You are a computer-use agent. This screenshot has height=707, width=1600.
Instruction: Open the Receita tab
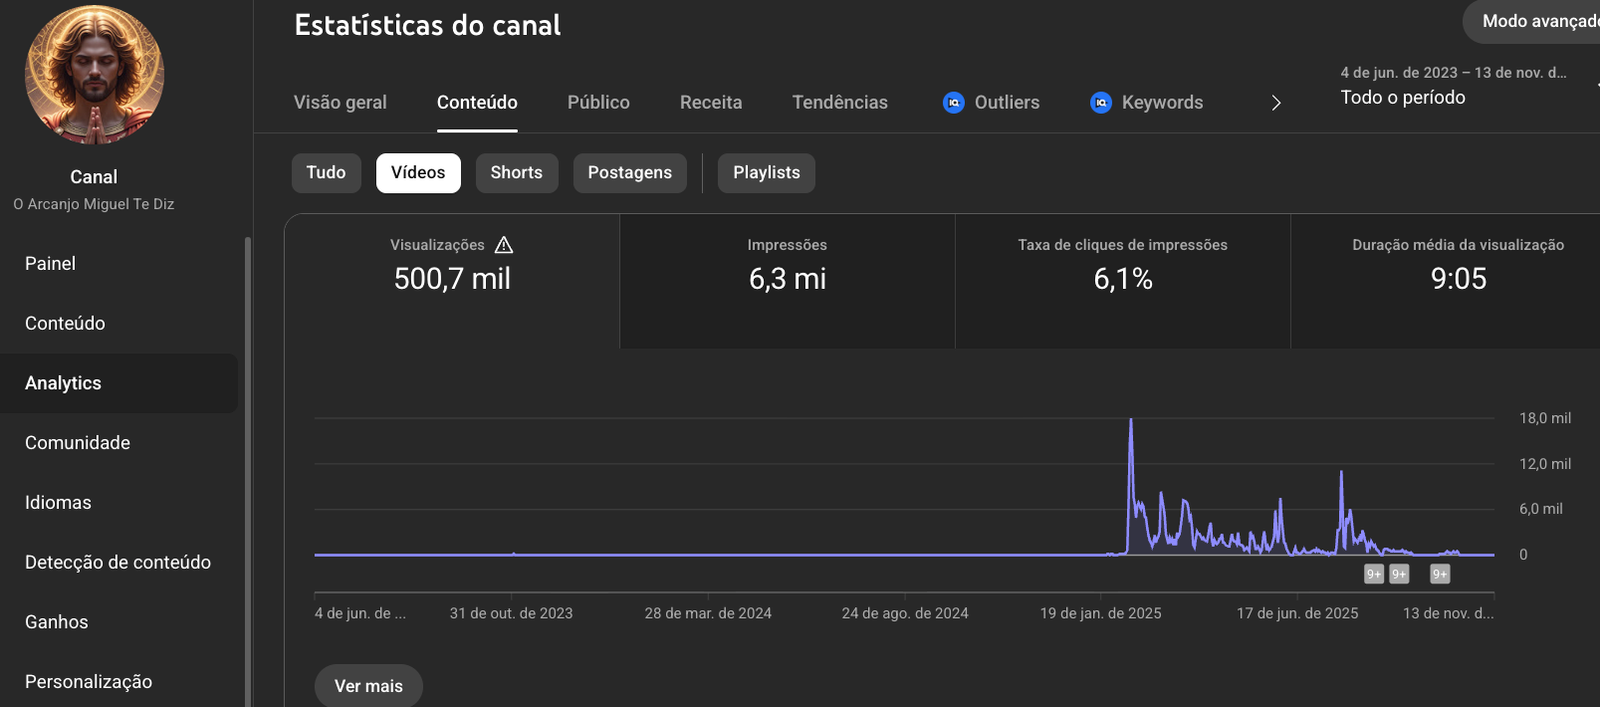[x=711, y=102]
